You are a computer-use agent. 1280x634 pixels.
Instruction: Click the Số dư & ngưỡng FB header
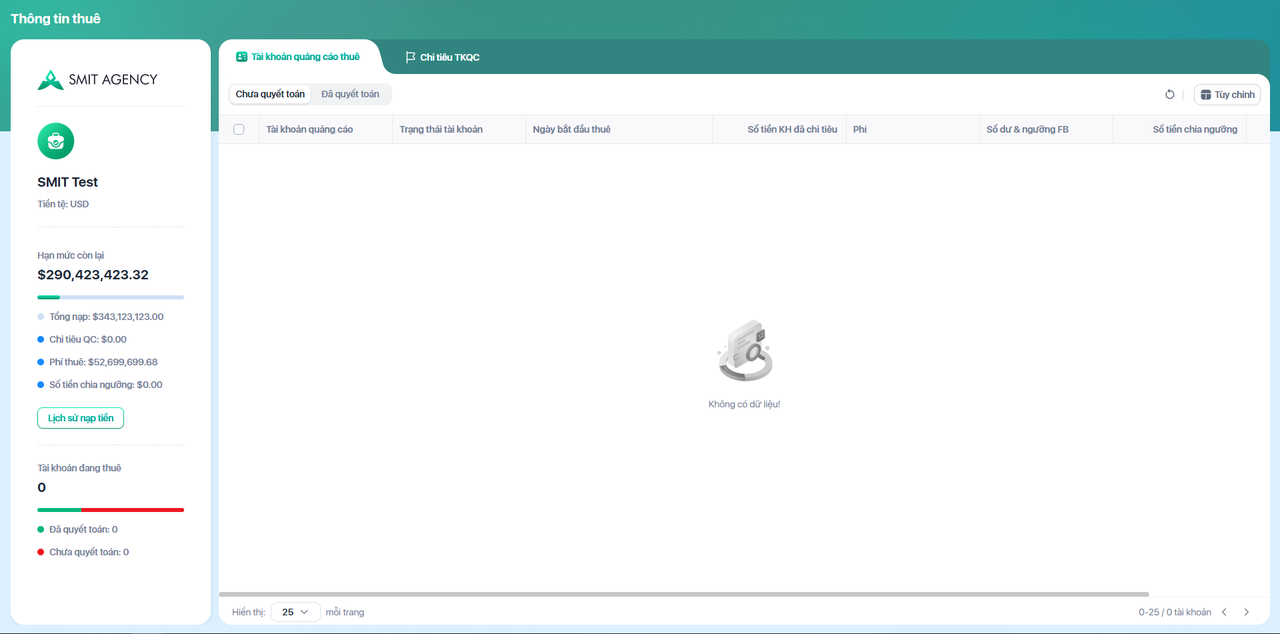click(x=1027, y=129)
